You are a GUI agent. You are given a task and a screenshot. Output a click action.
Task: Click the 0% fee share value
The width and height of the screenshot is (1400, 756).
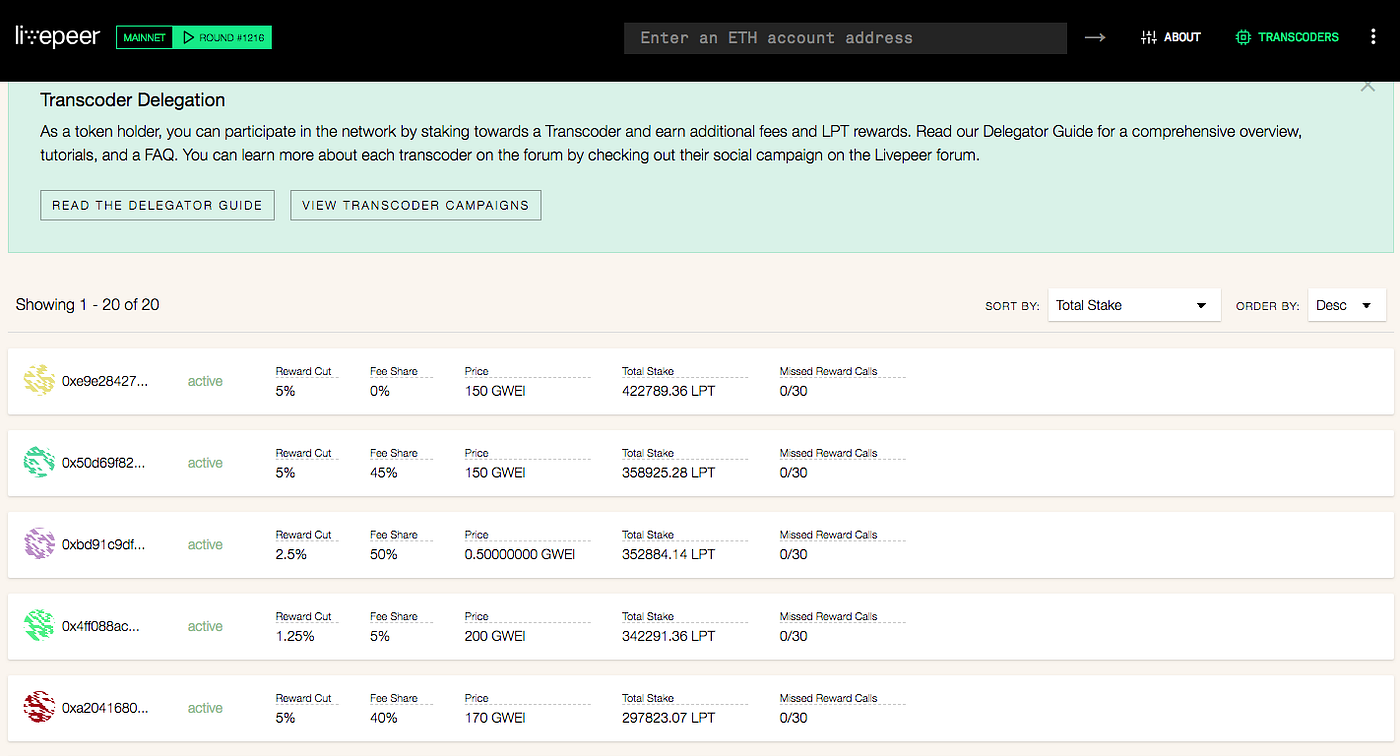(x=380, y=391)
